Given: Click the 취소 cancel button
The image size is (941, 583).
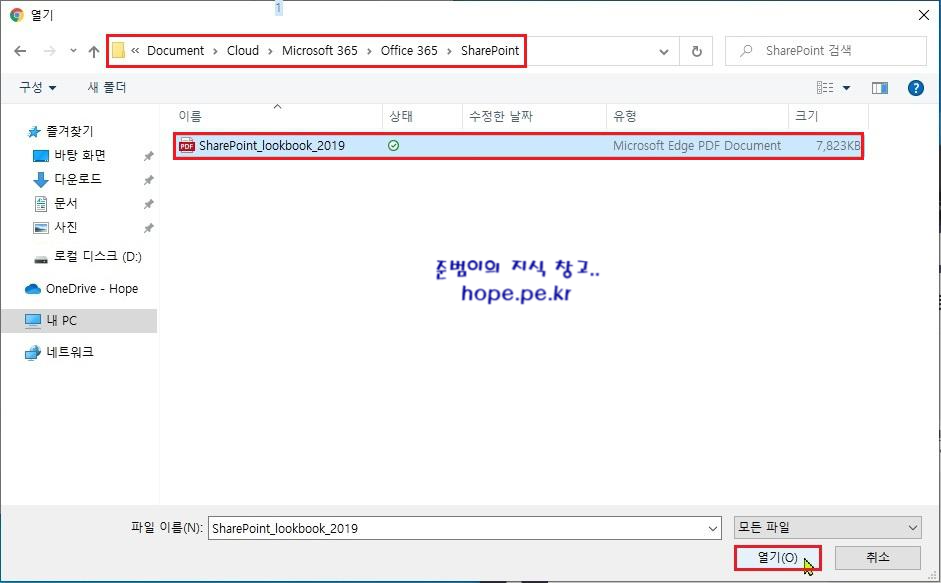Looking at the screenshot, I should (x=877, y=558).
